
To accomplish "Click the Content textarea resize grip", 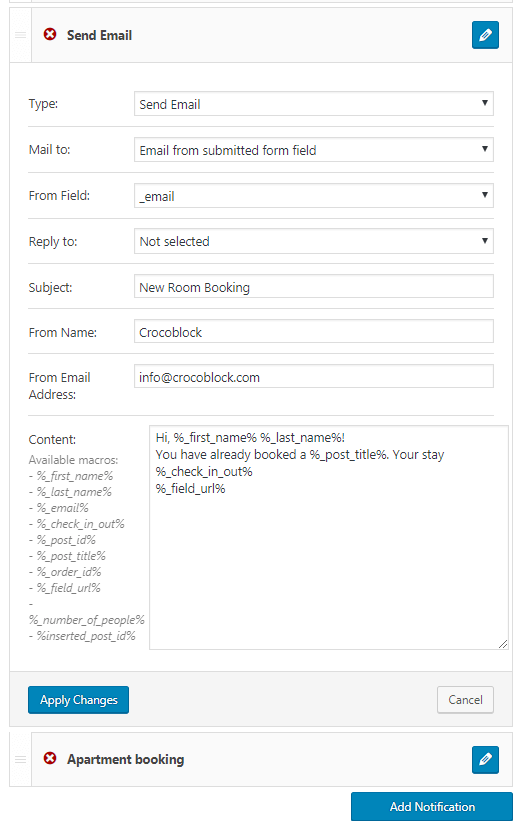I will pyautogui.click(x=503, y=644).
